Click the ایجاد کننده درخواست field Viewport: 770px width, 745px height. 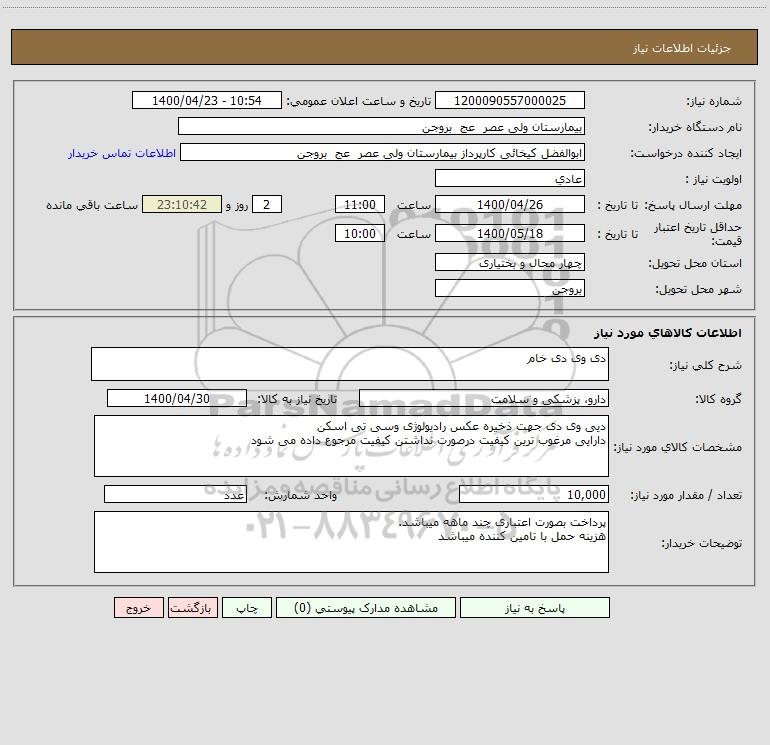(382, 152)
